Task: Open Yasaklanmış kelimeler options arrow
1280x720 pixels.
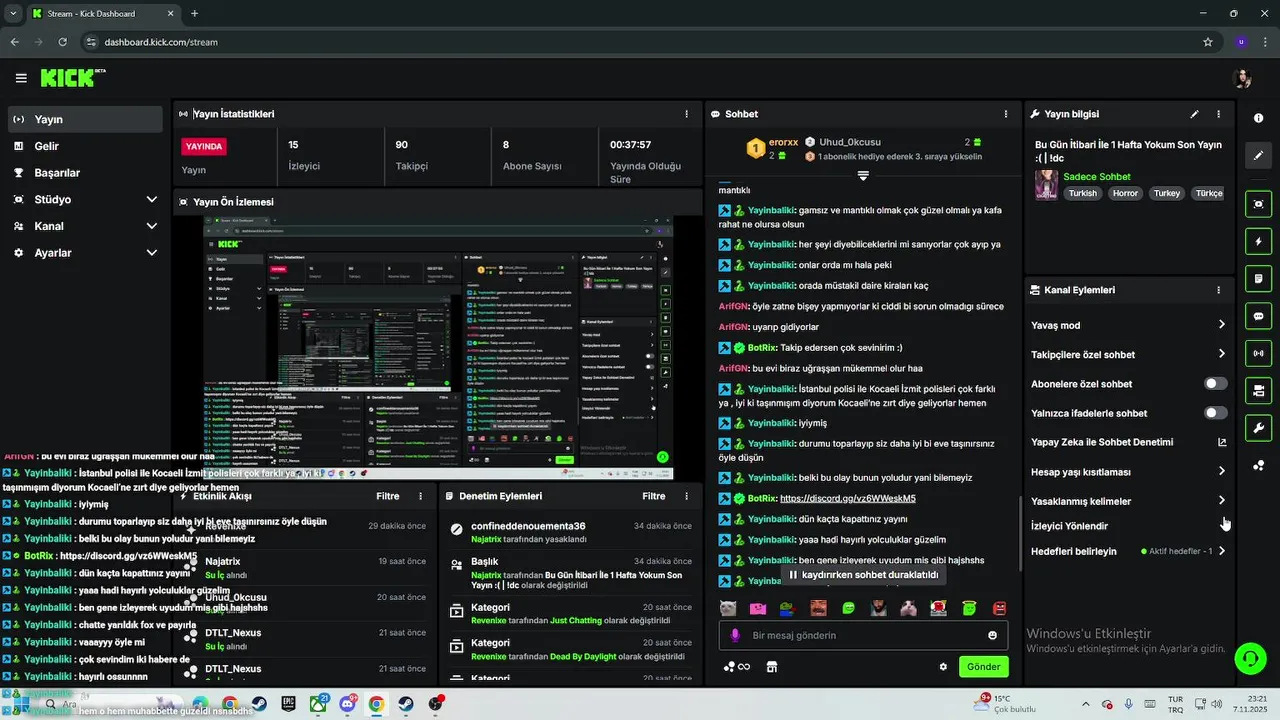Action: coord(1221,500)
